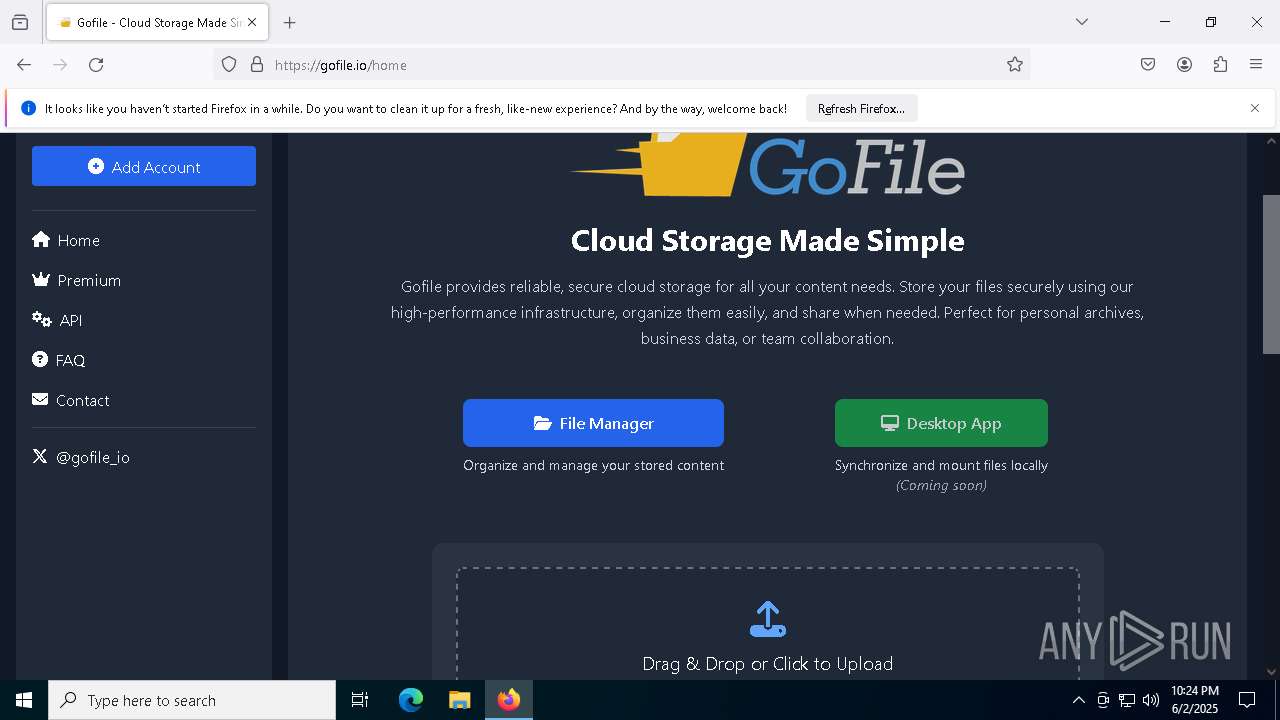Open the Firefox hamburger menu
This screenshot has height=720, width=1280.
1256,65
